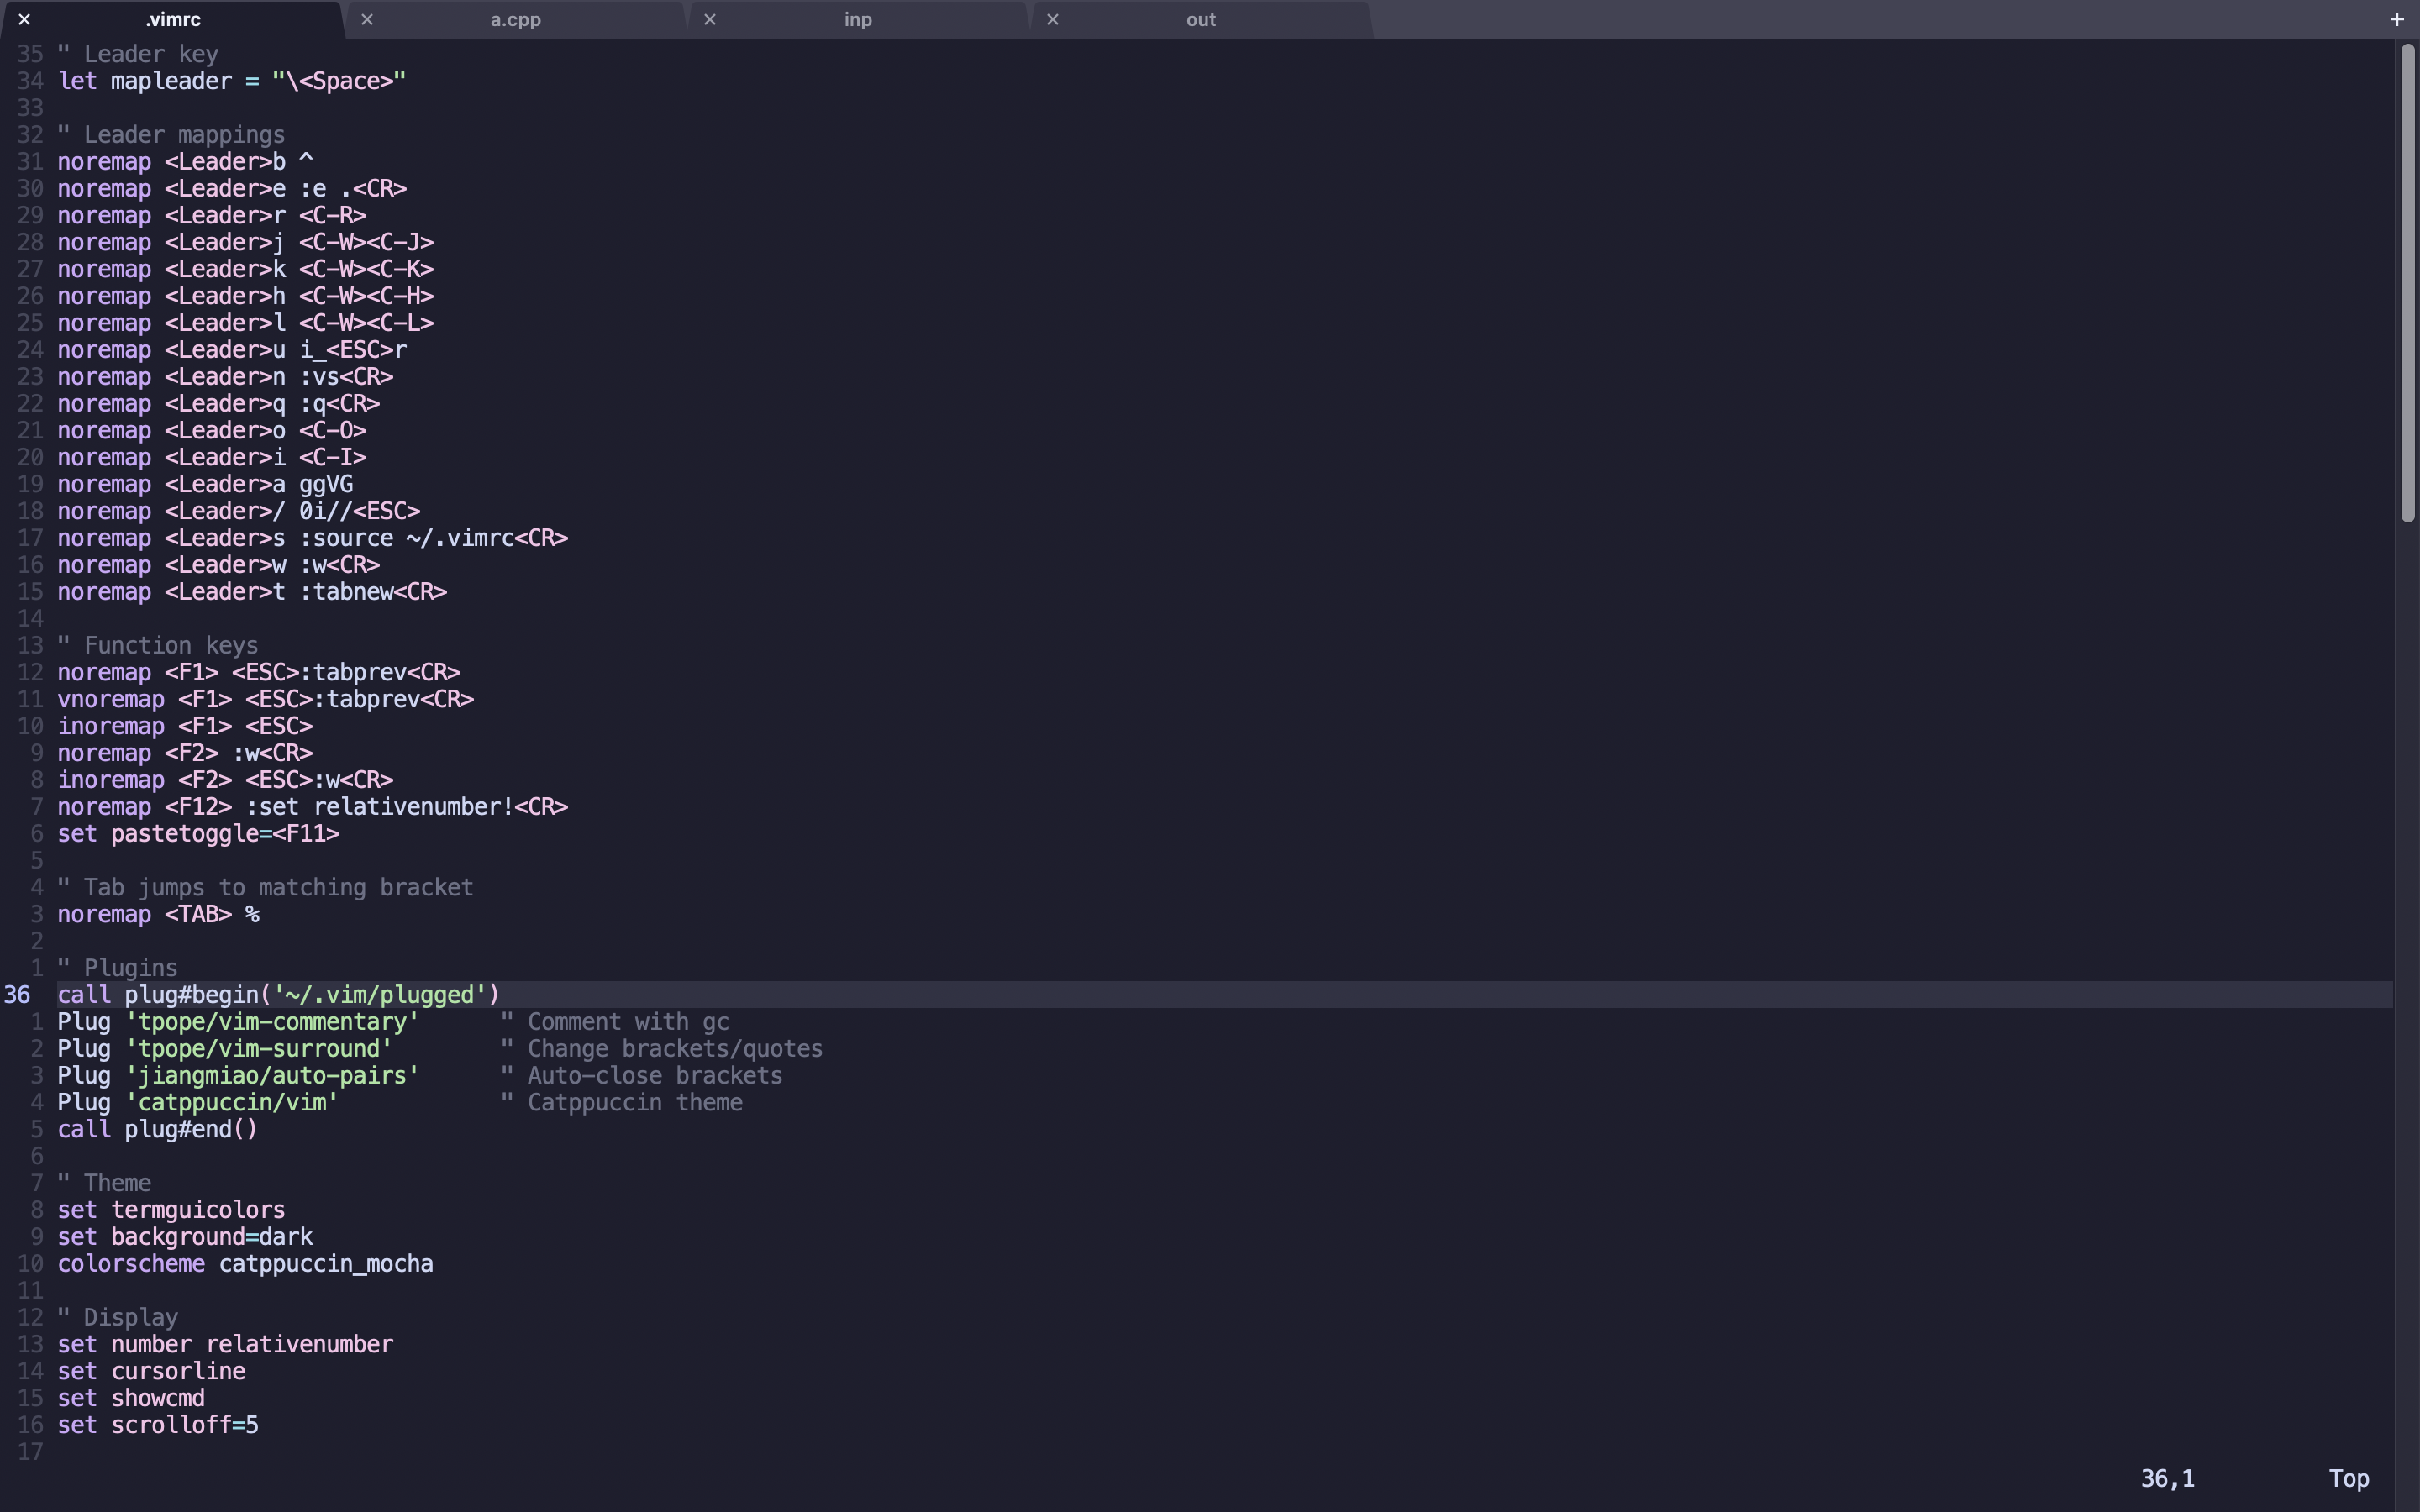Viewport: 2420px width, 1512px height.
Task: Click line 'noremap <Leader>n :vs<CR>'
Action: click(225, 377)
